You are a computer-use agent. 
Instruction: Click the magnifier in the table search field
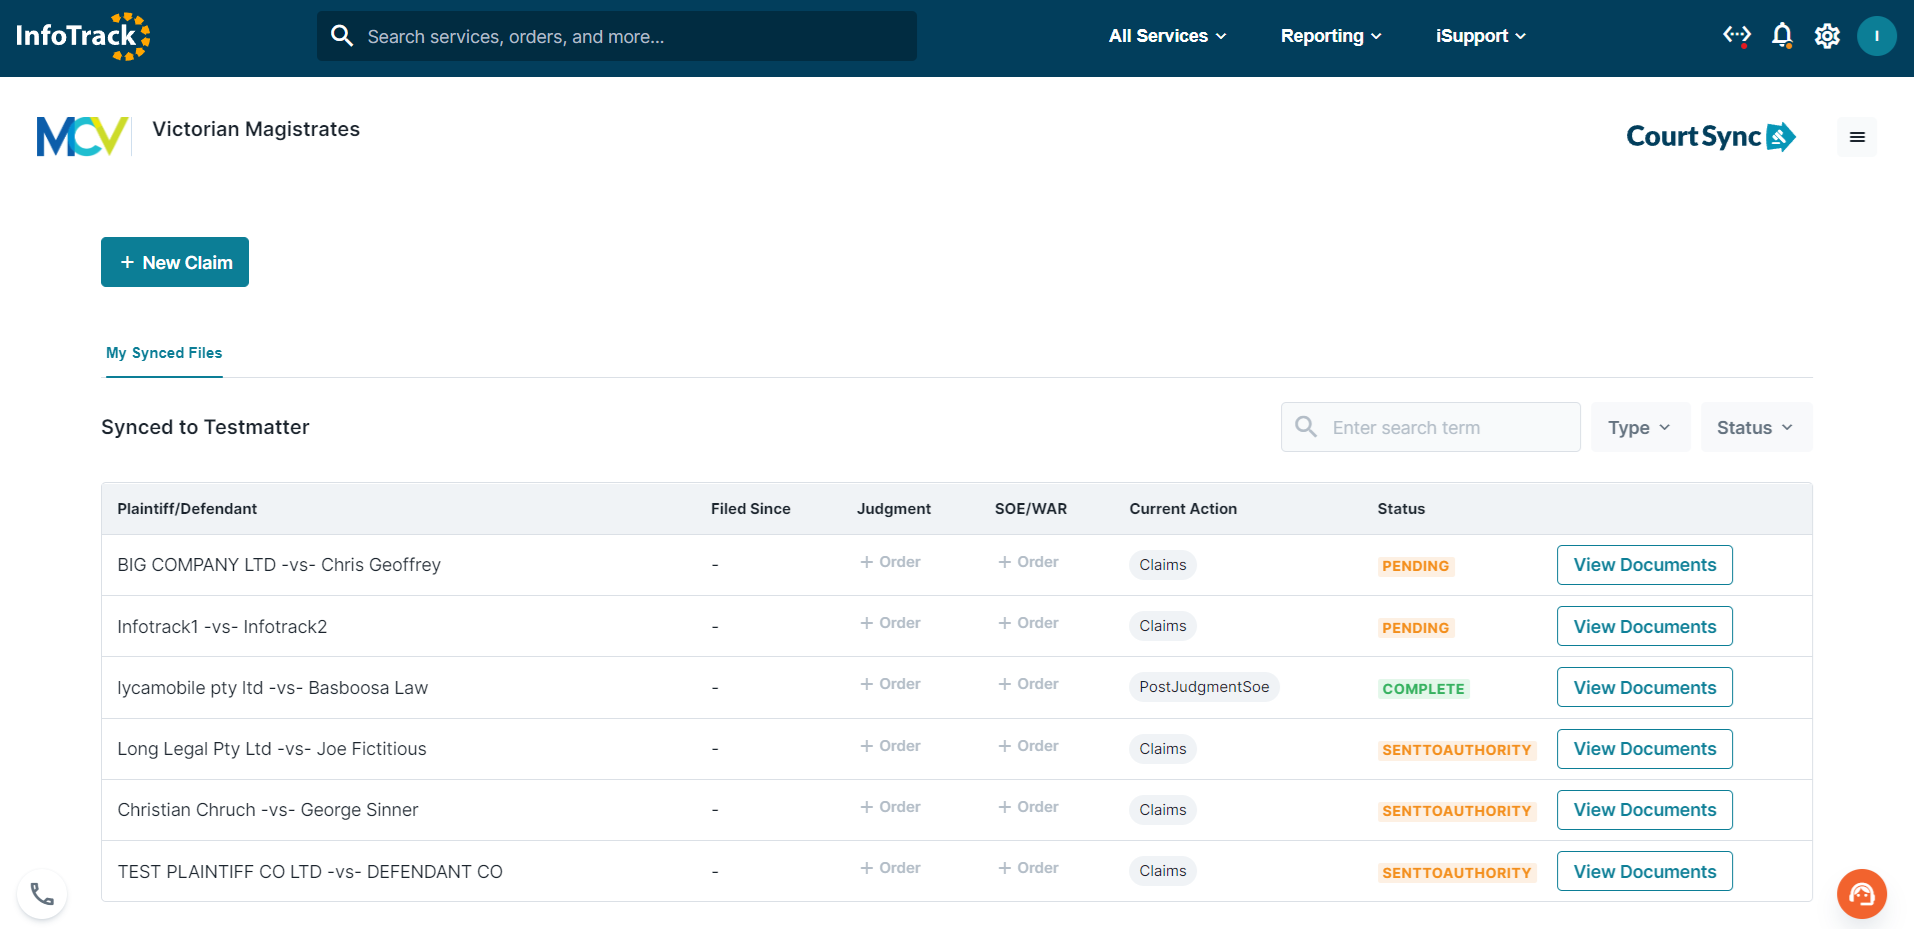pos(1306,427)
